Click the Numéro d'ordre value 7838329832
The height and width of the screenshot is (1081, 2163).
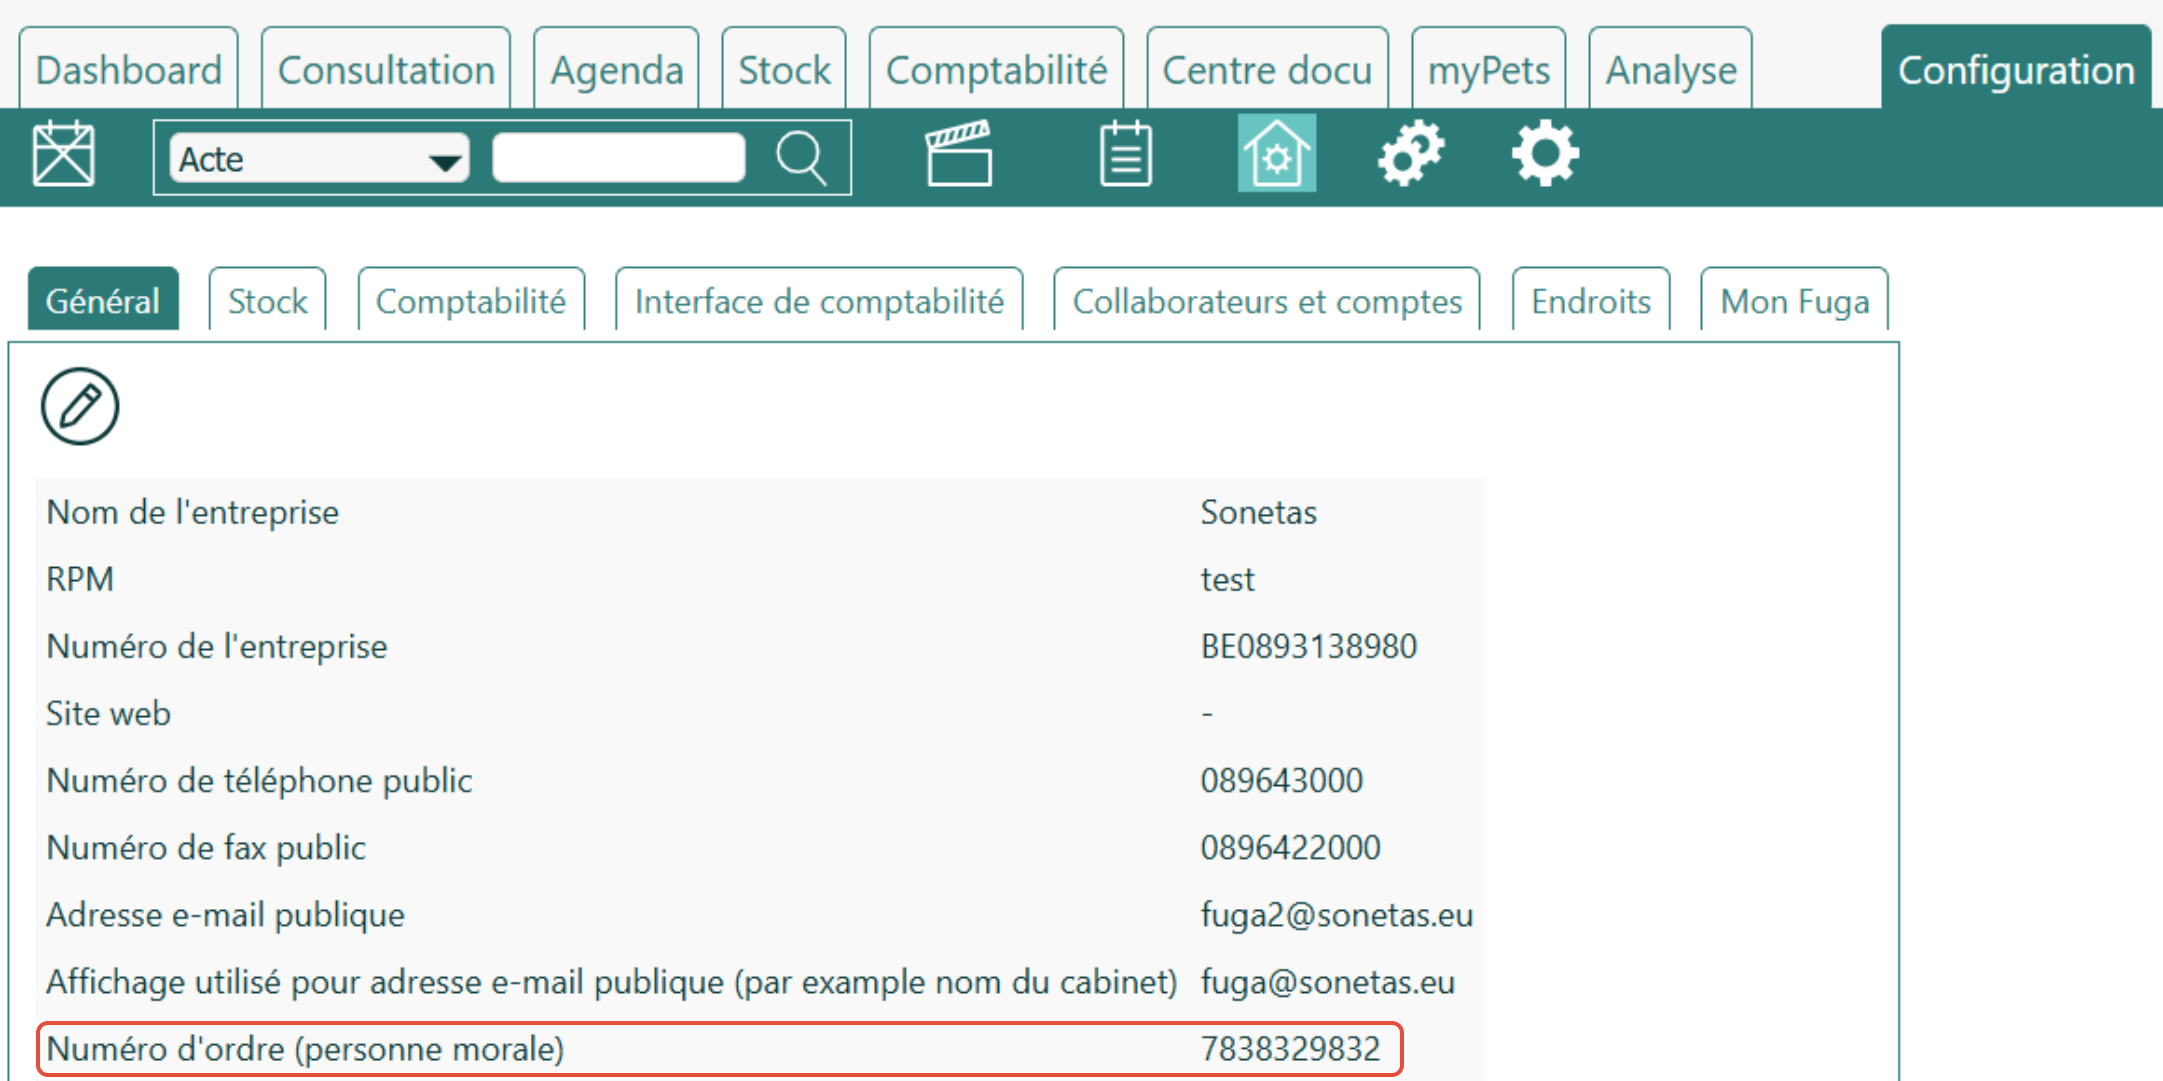(x=1289, y=1048)
